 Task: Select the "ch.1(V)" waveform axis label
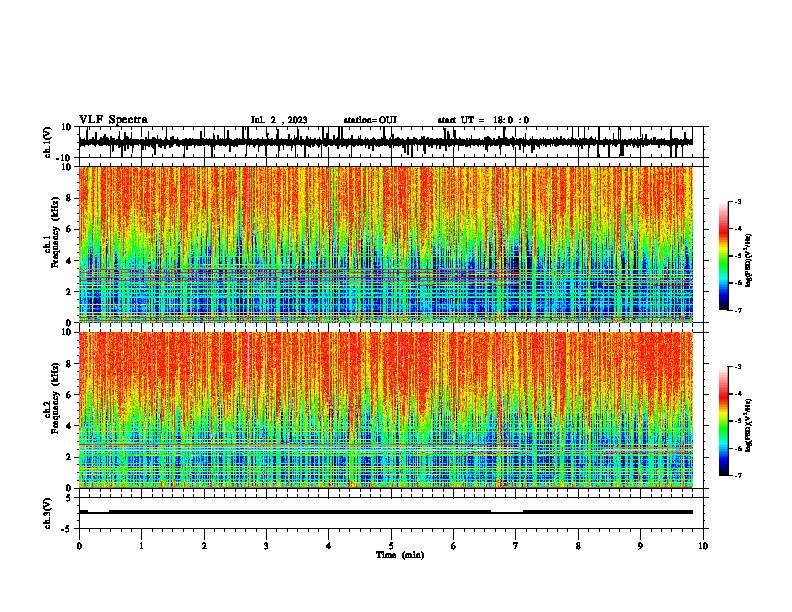pos(48,142)
